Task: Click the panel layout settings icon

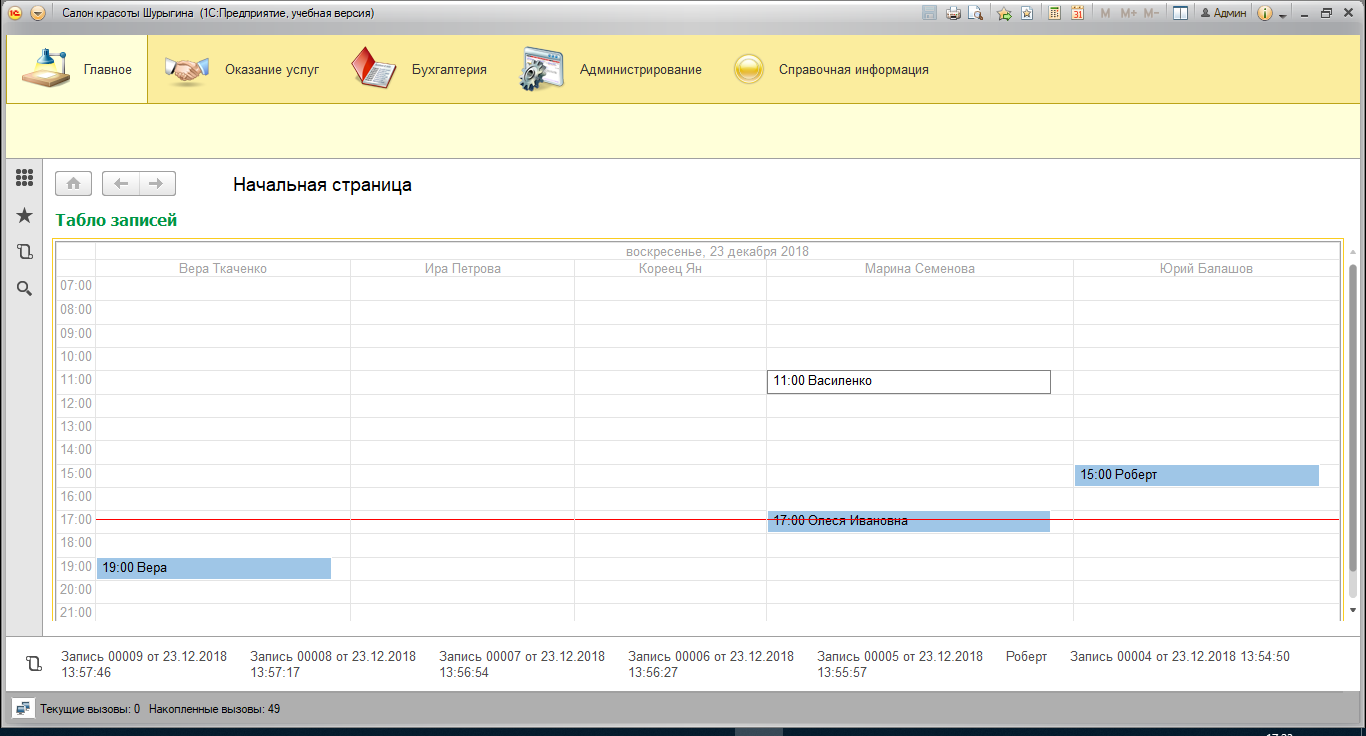Action: click(1180, 13)
